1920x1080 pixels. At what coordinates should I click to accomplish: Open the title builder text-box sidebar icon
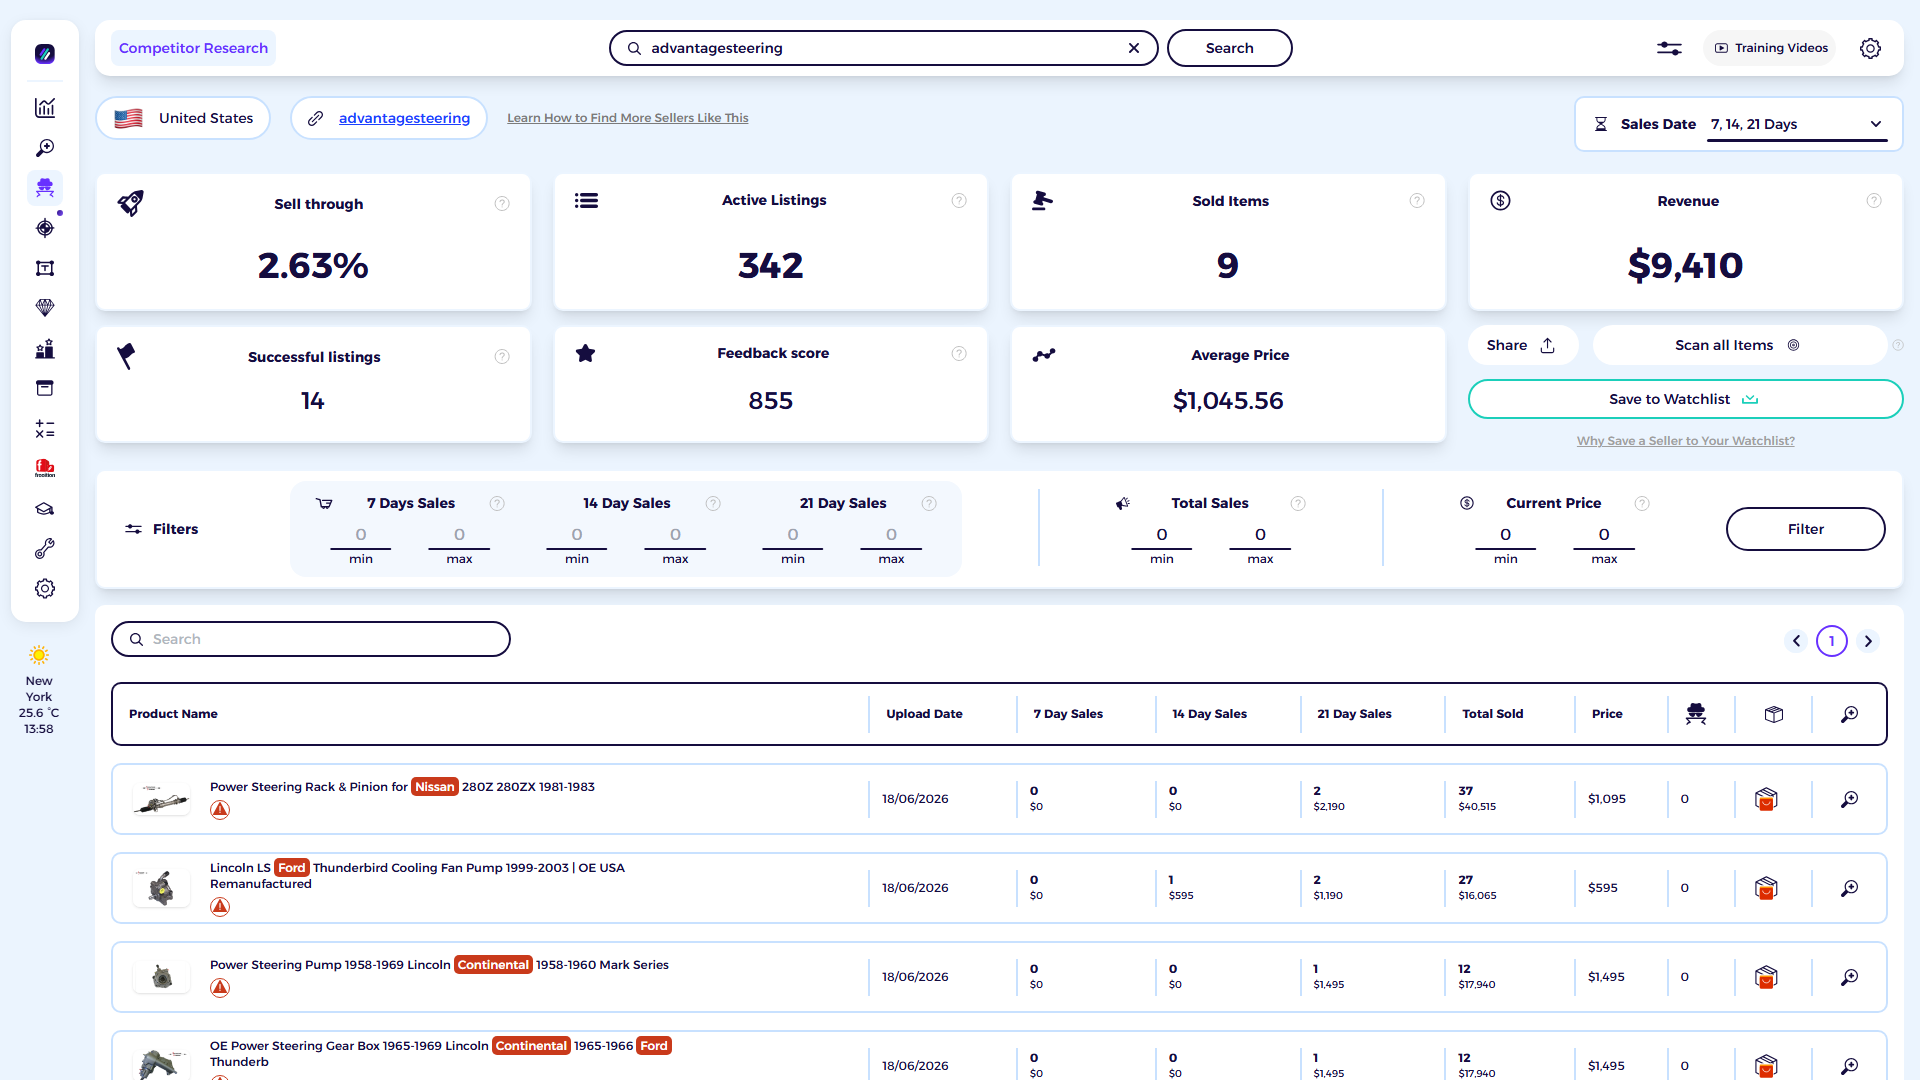click(x=45, y=268)
